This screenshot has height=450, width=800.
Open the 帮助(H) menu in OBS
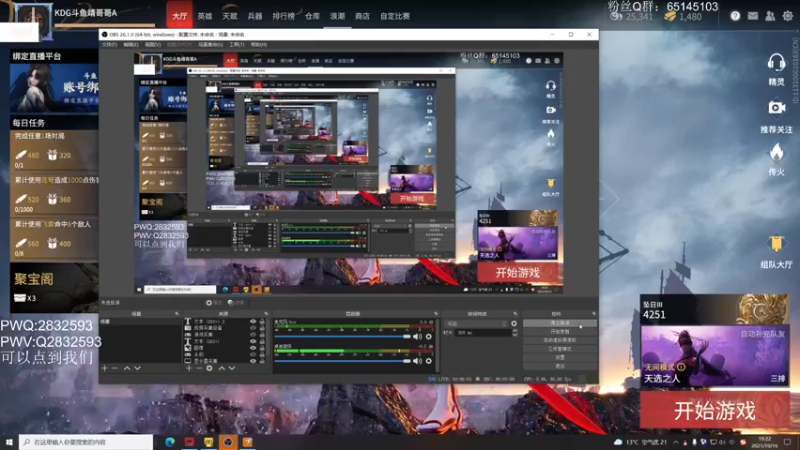coord(259,45)
